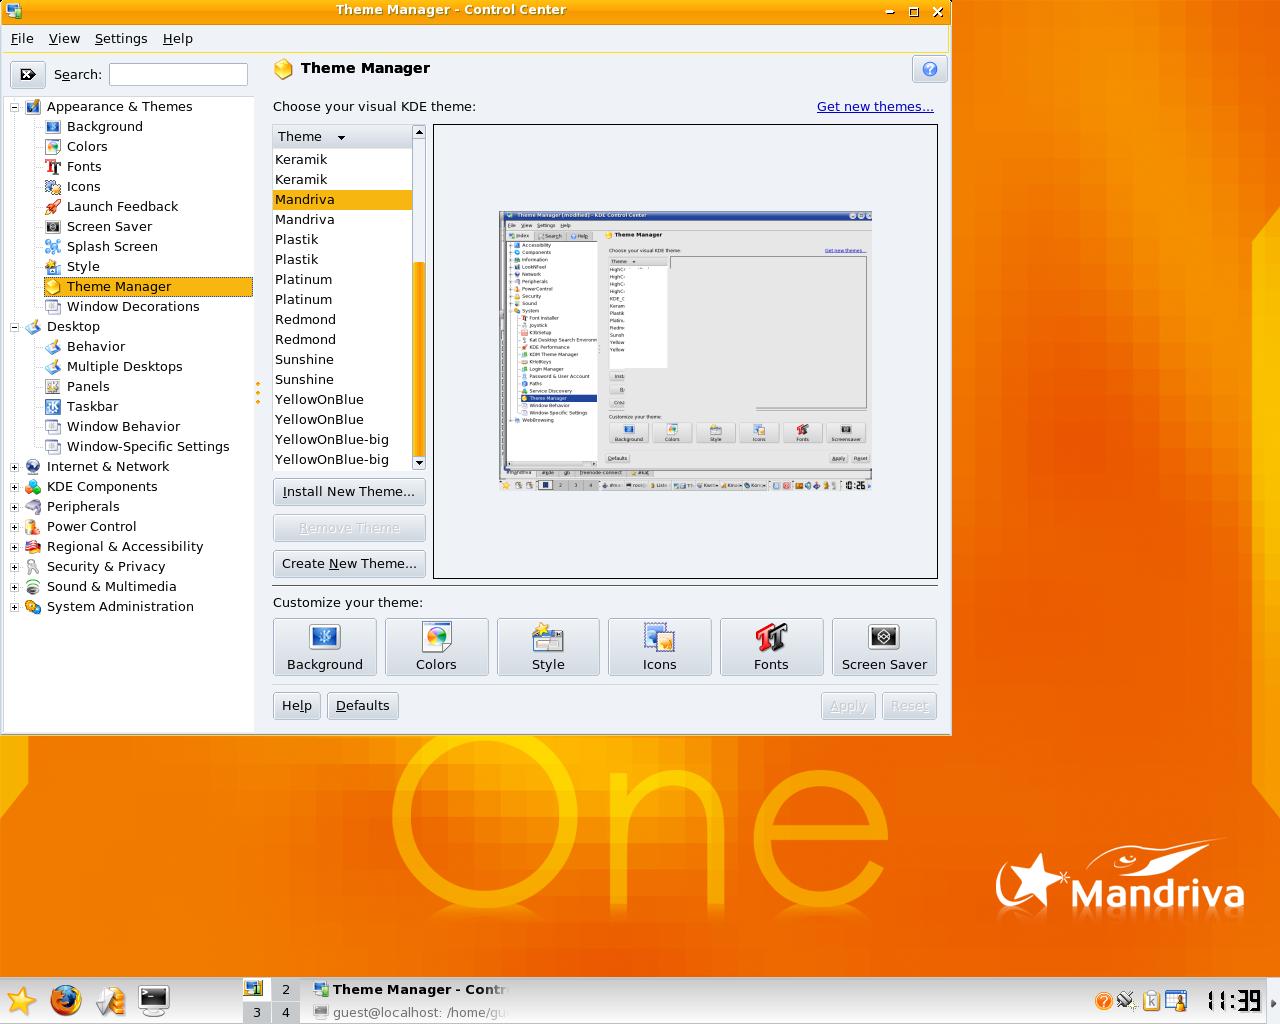Click the Multiple Desktops icon
1280x1024 pixels.
coord(53,367)
